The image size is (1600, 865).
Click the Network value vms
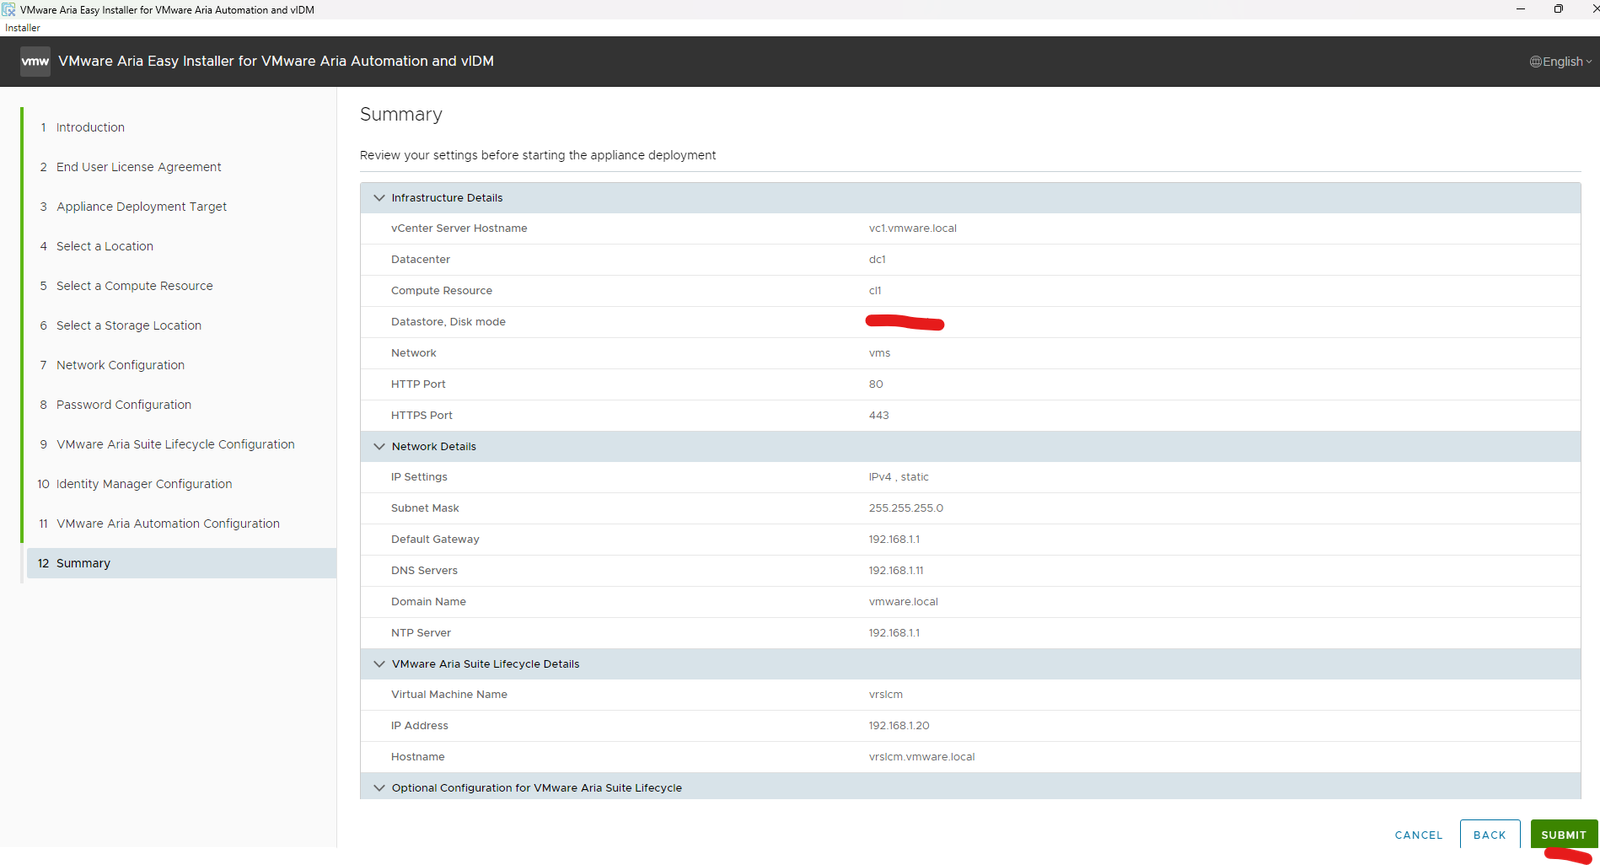click(x=879, y=353)
